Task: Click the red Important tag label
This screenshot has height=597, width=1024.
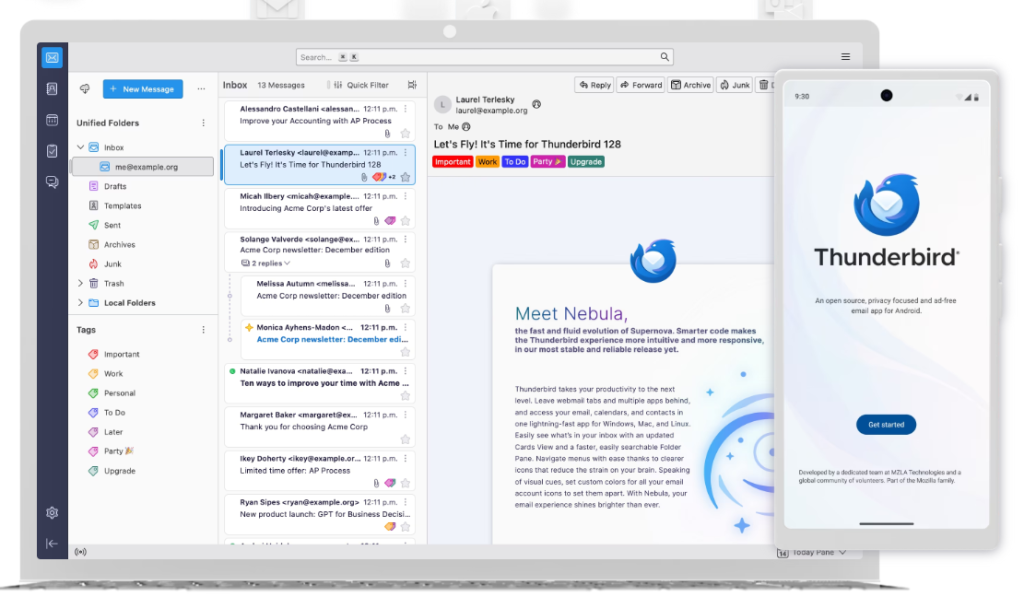Action: click(x=452, y=162)
